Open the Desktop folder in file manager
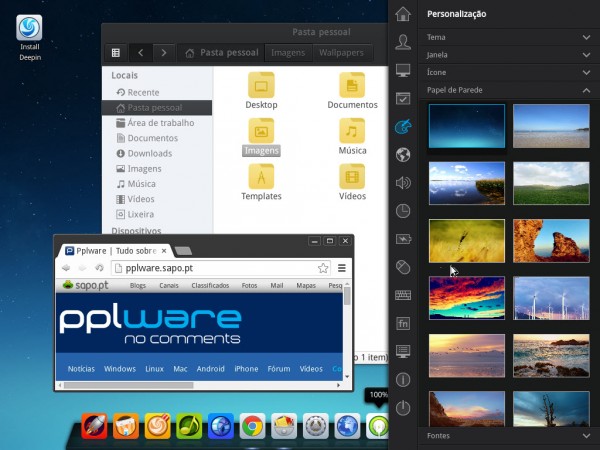This screenshot has width=600, height=450. (x=261, y=91)
